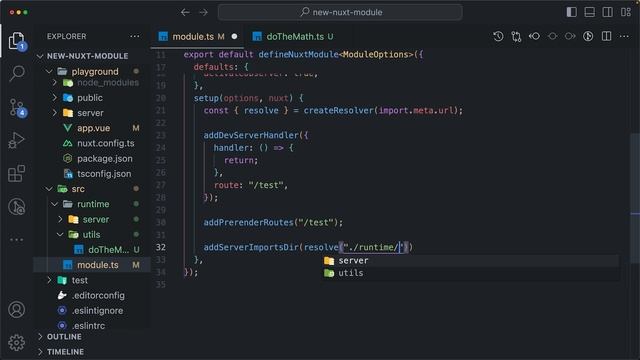Open changes compare icon in editor toolbar
640x360 pixels.
[x=516, y=36]
